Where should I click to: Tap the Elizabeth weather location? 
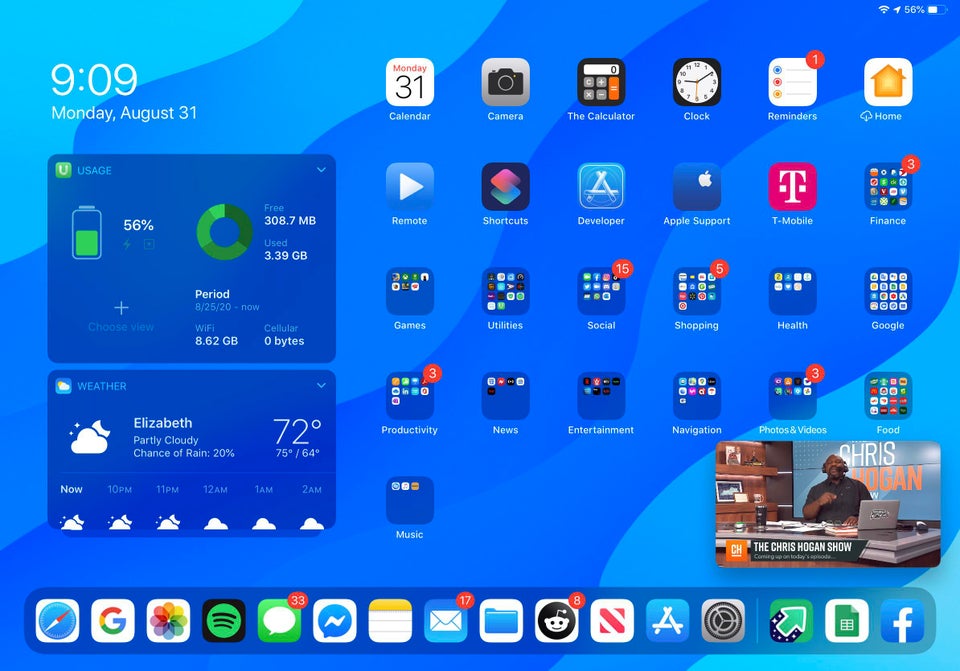click(163, 423)
